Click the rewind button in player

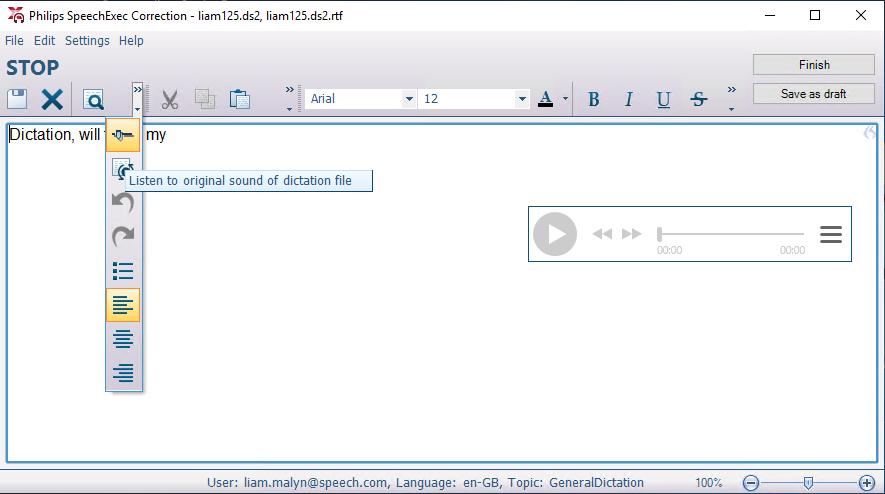602,234
